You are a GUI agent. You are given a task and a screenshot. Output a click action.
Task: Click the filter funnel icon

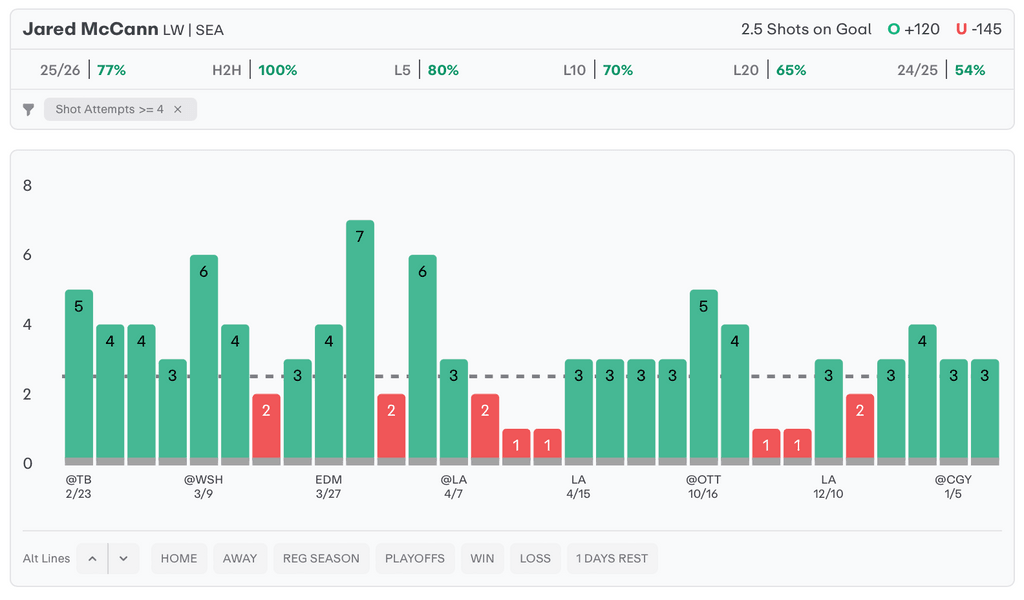pyautogui.click(x=29, y=110)
